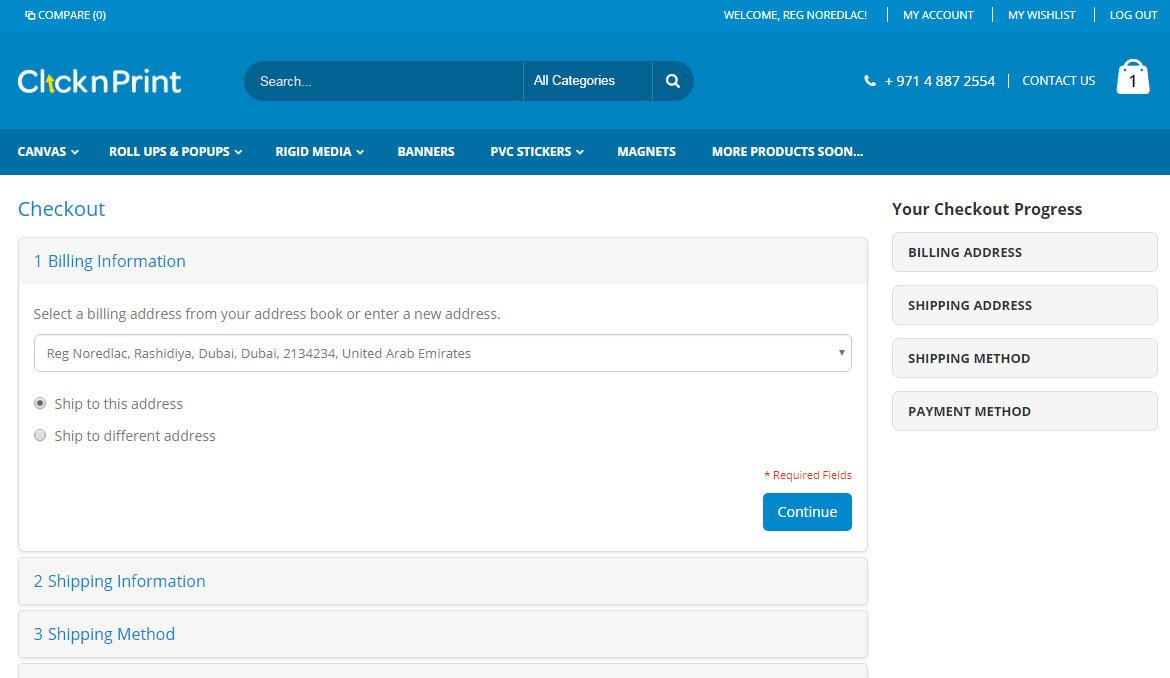
Task: Click inside the Search text field
Action: coord(385,81)
